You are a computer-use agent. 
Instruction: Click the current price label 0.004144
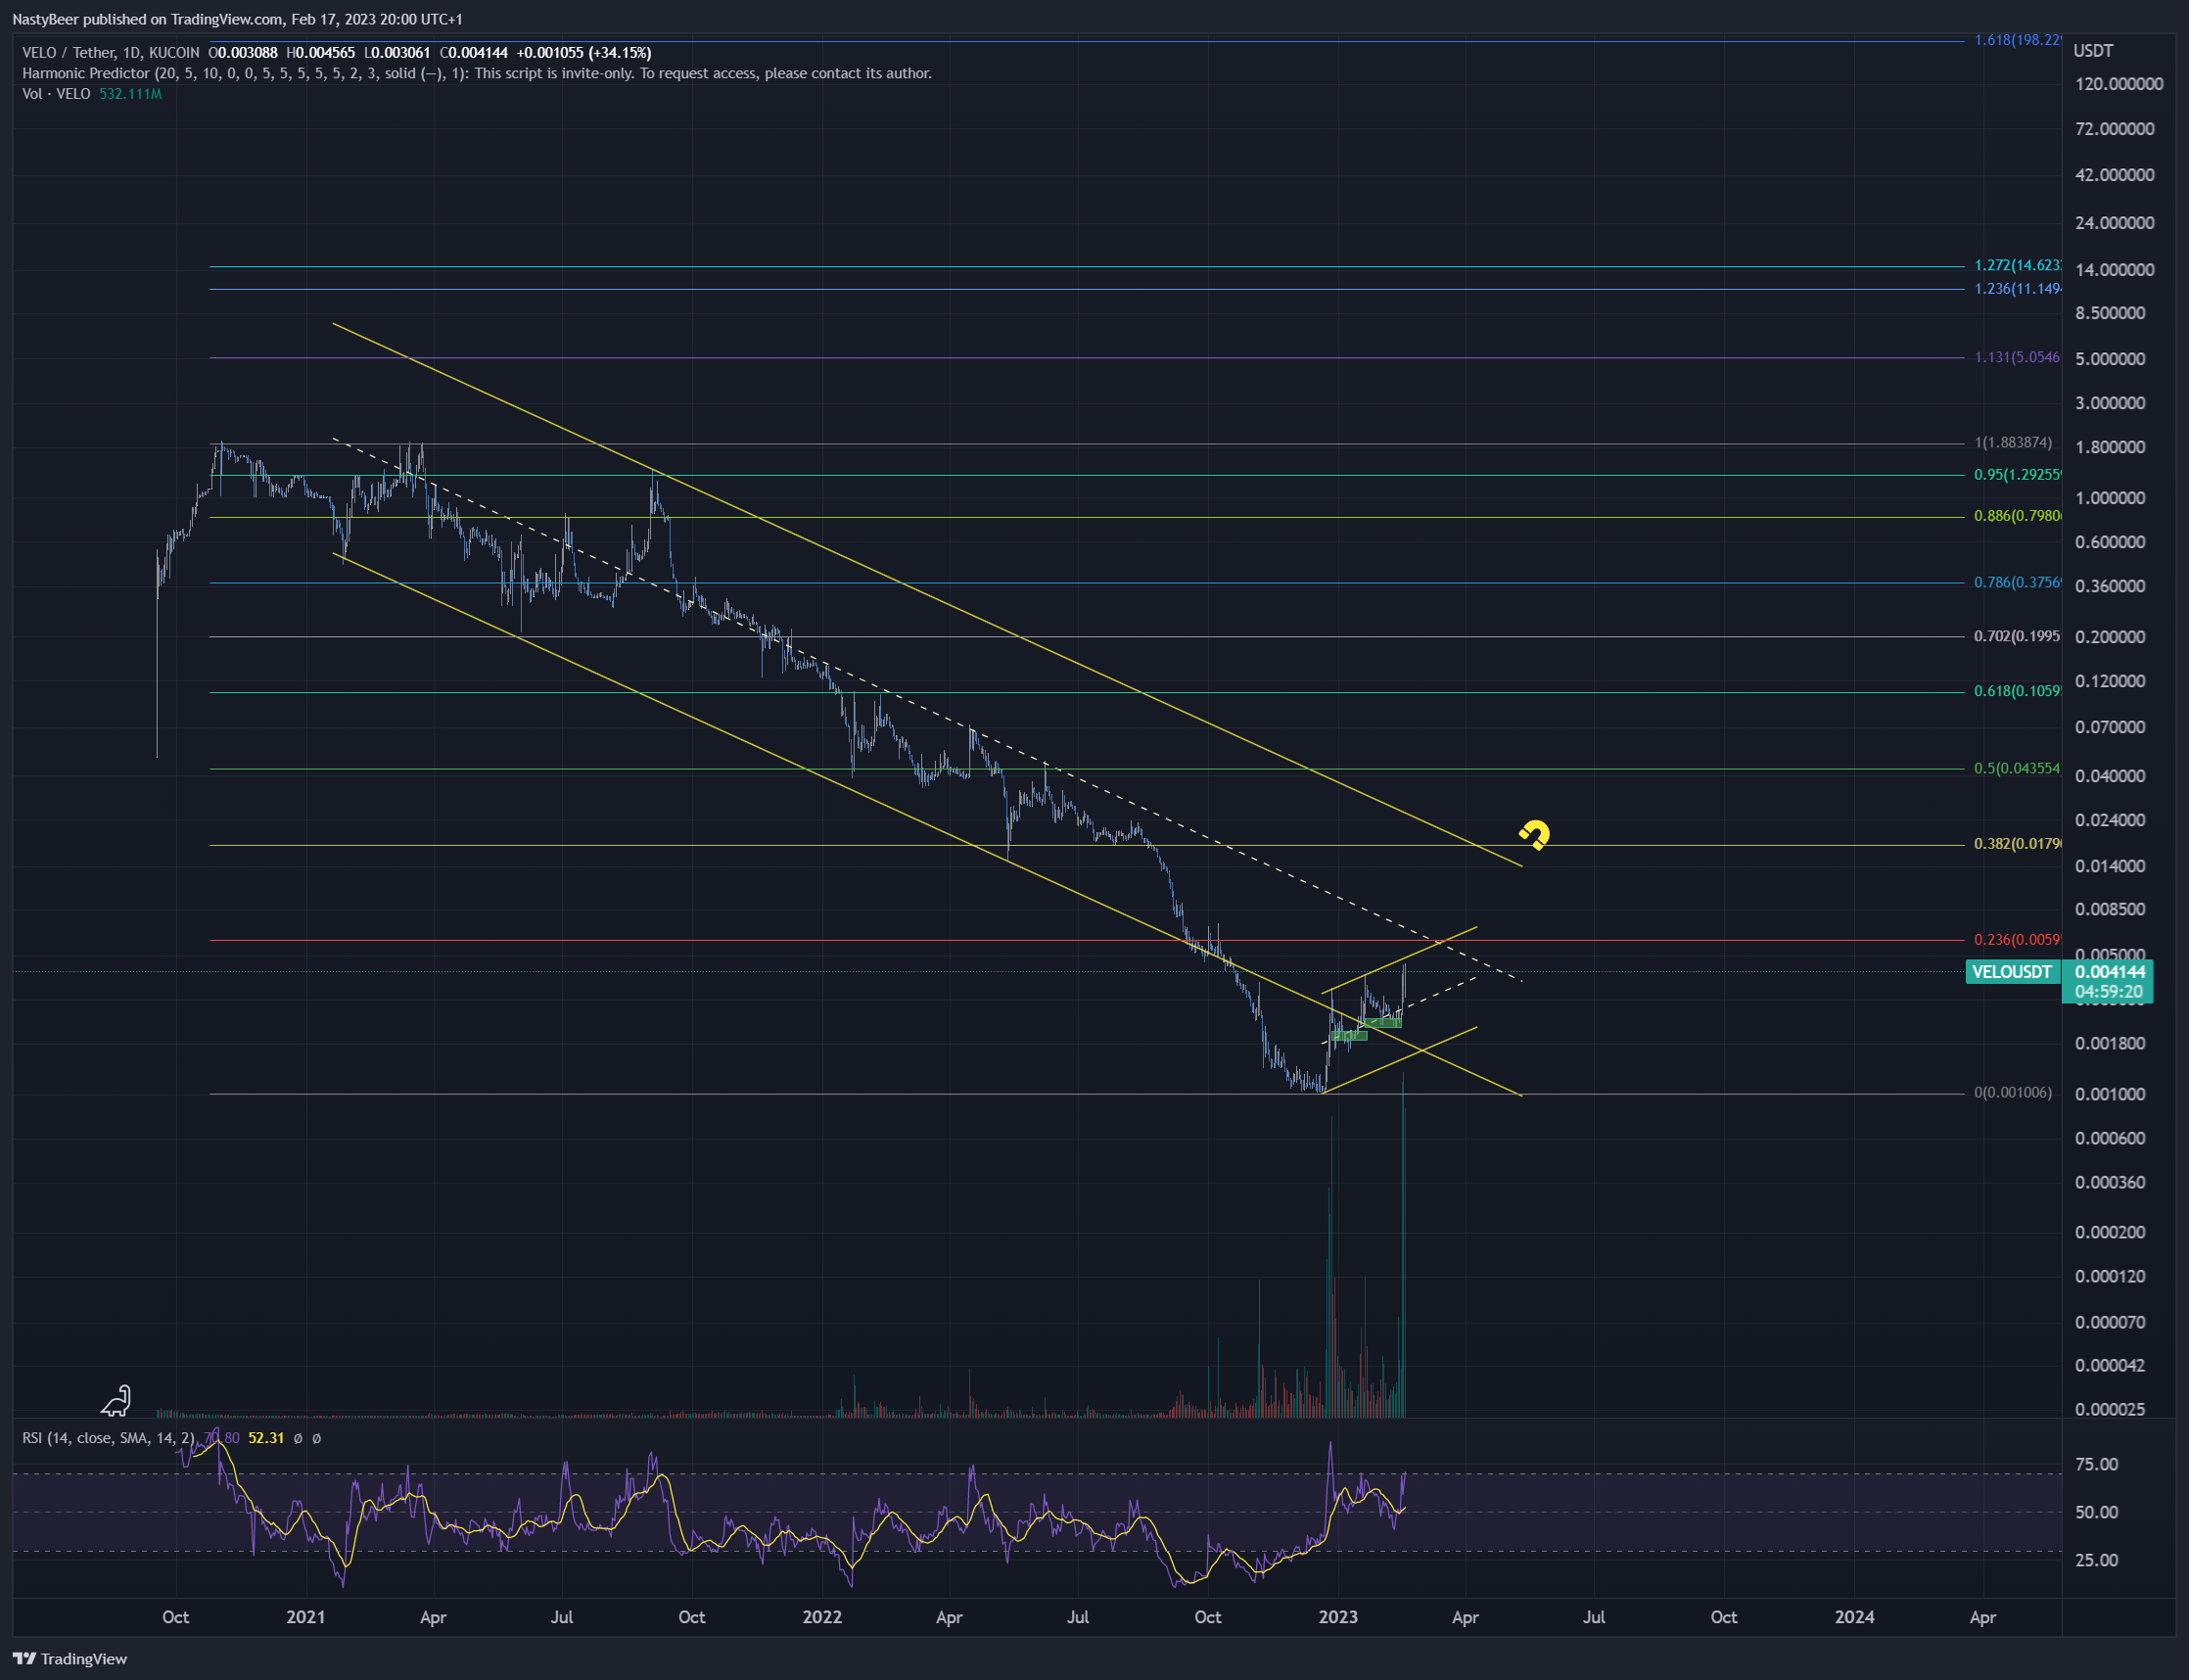click(x=2110, y=972)
